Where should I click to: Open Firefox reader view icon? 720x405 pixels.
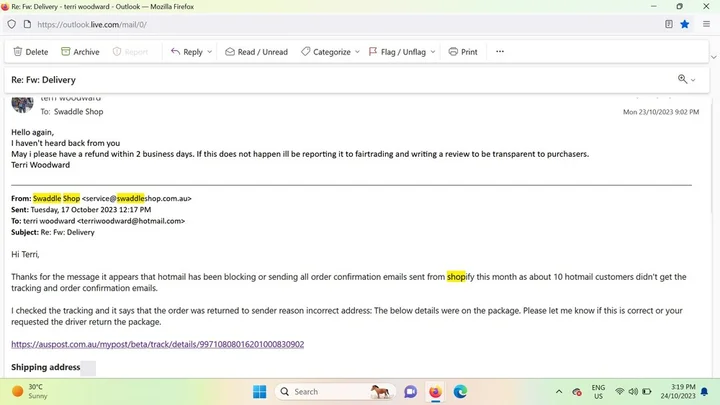(669, 24)
